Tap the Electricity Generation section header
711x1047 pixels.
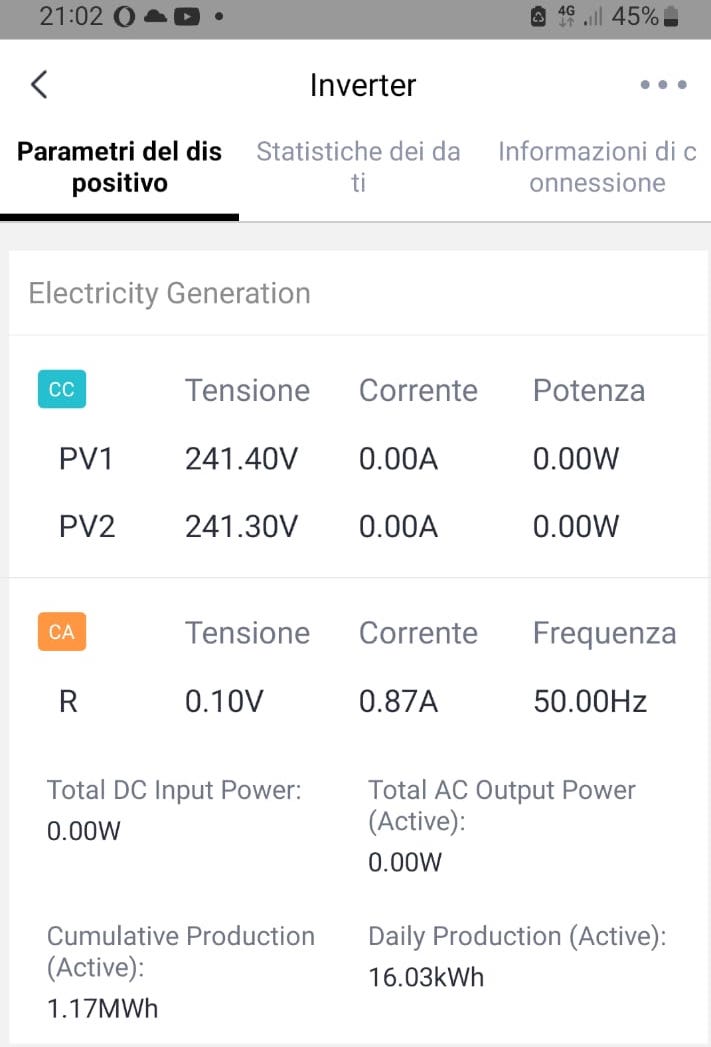point(170,293)
